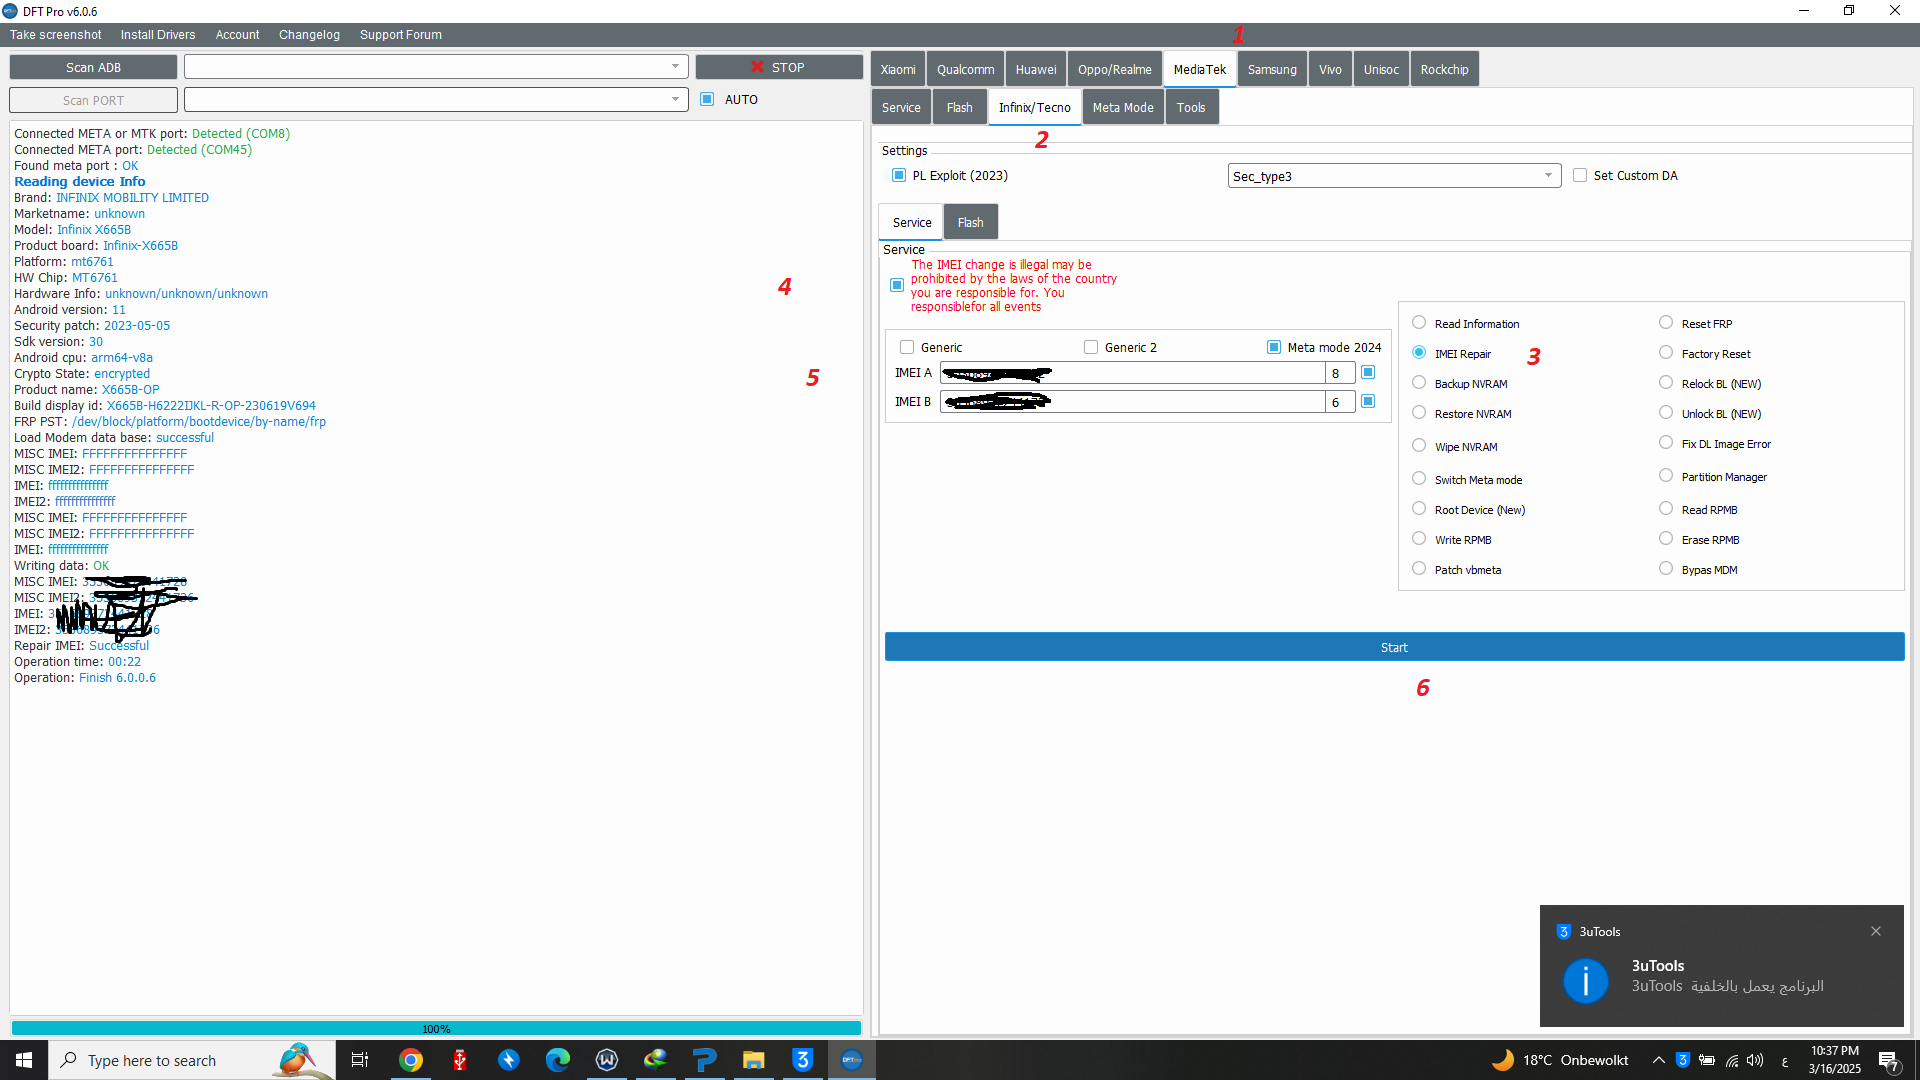Click the Scan PORT button
The image size is (1920, 1080).
coord(93,100)
